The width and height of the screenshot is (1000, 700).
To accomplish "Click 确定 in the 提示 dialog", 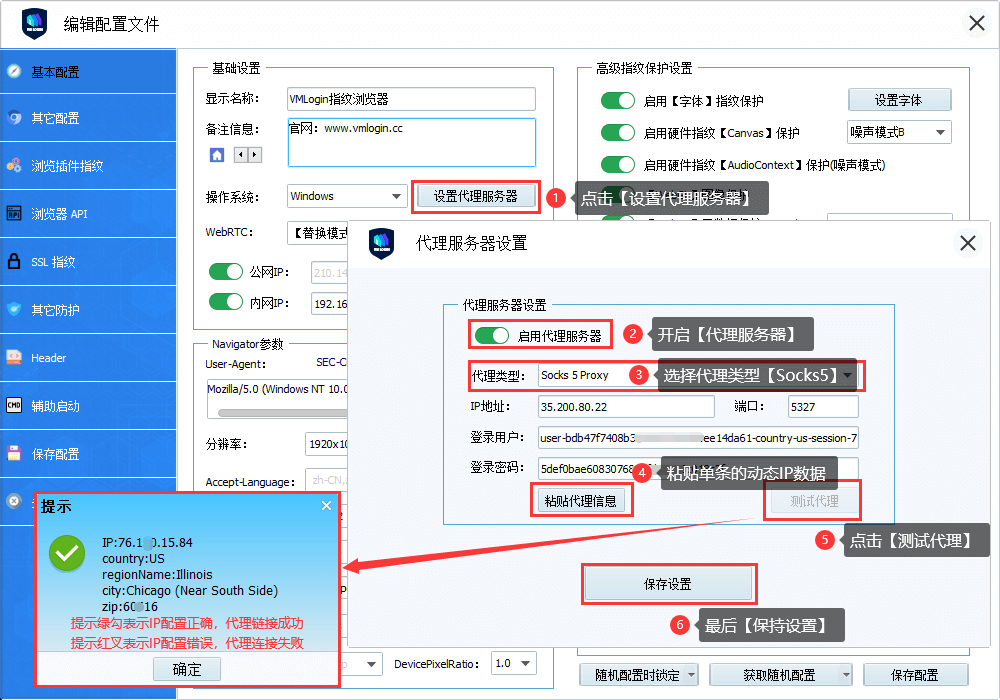I will pyautogui.click(x=187, y=669).
